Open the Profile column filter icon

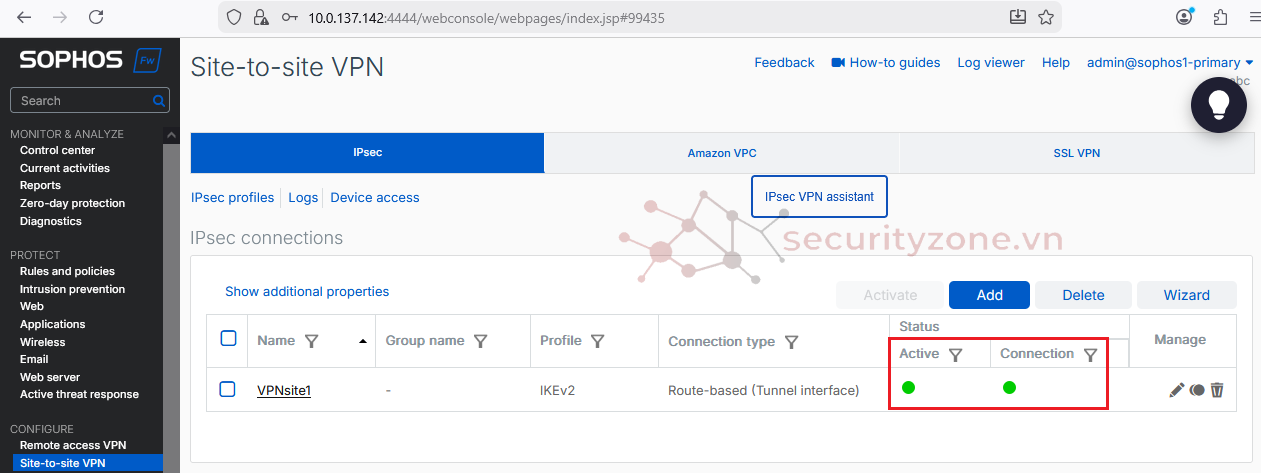point(597,341)
